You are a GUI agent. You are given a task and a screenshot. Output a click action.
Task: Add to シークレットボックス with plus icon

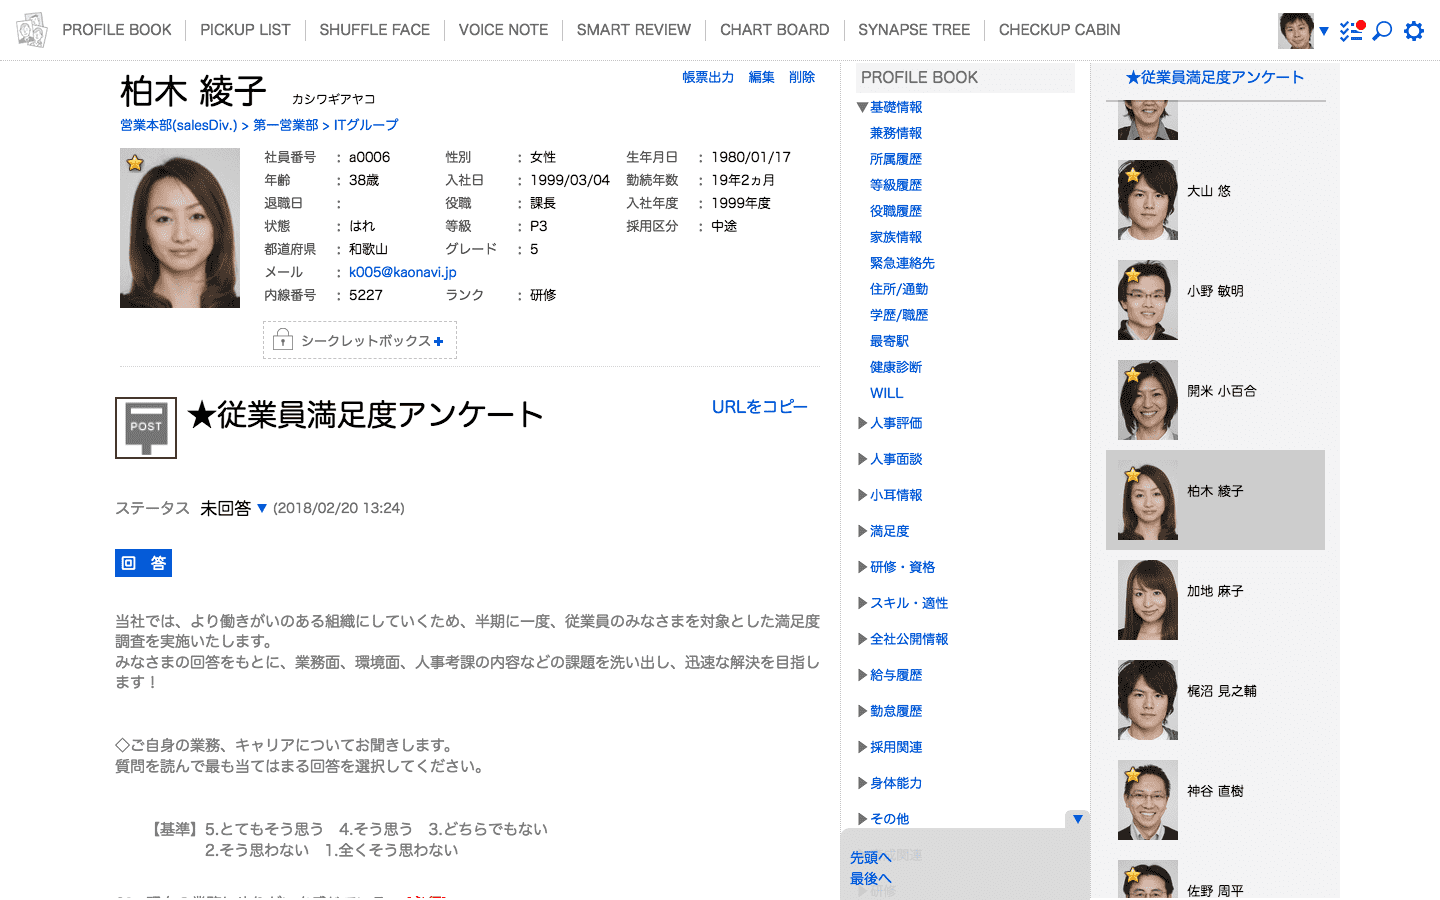[438, 341]
